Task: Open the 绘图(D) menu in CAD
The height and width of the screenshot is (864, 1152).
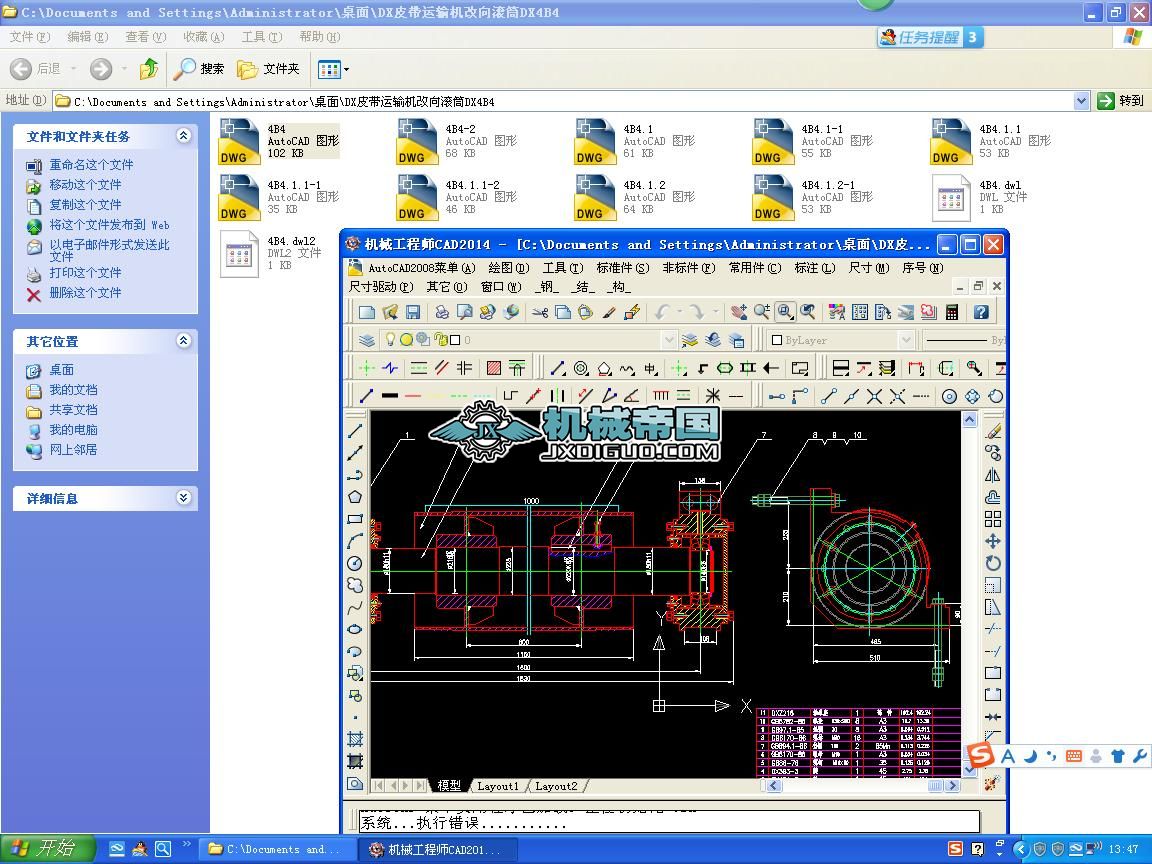Action: 508,268
